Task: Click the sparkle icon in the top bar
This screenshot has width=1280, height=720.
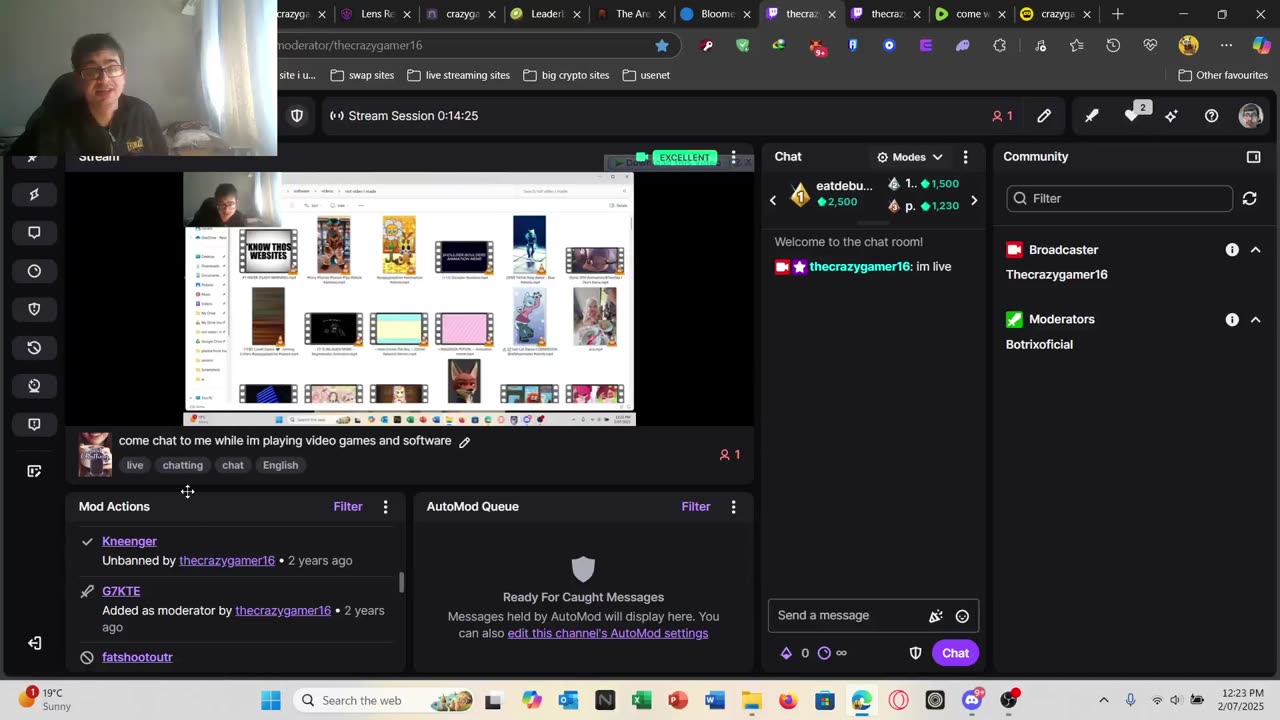Action: [x=1171, y=116]
